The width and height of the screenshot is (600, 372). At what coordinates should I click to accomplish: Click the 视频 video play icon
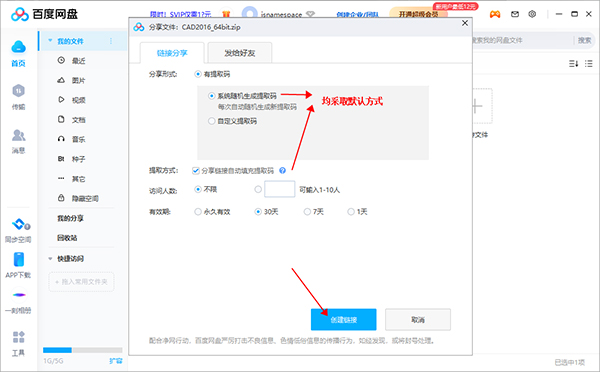pyautogui.click(x=61, y=100)
